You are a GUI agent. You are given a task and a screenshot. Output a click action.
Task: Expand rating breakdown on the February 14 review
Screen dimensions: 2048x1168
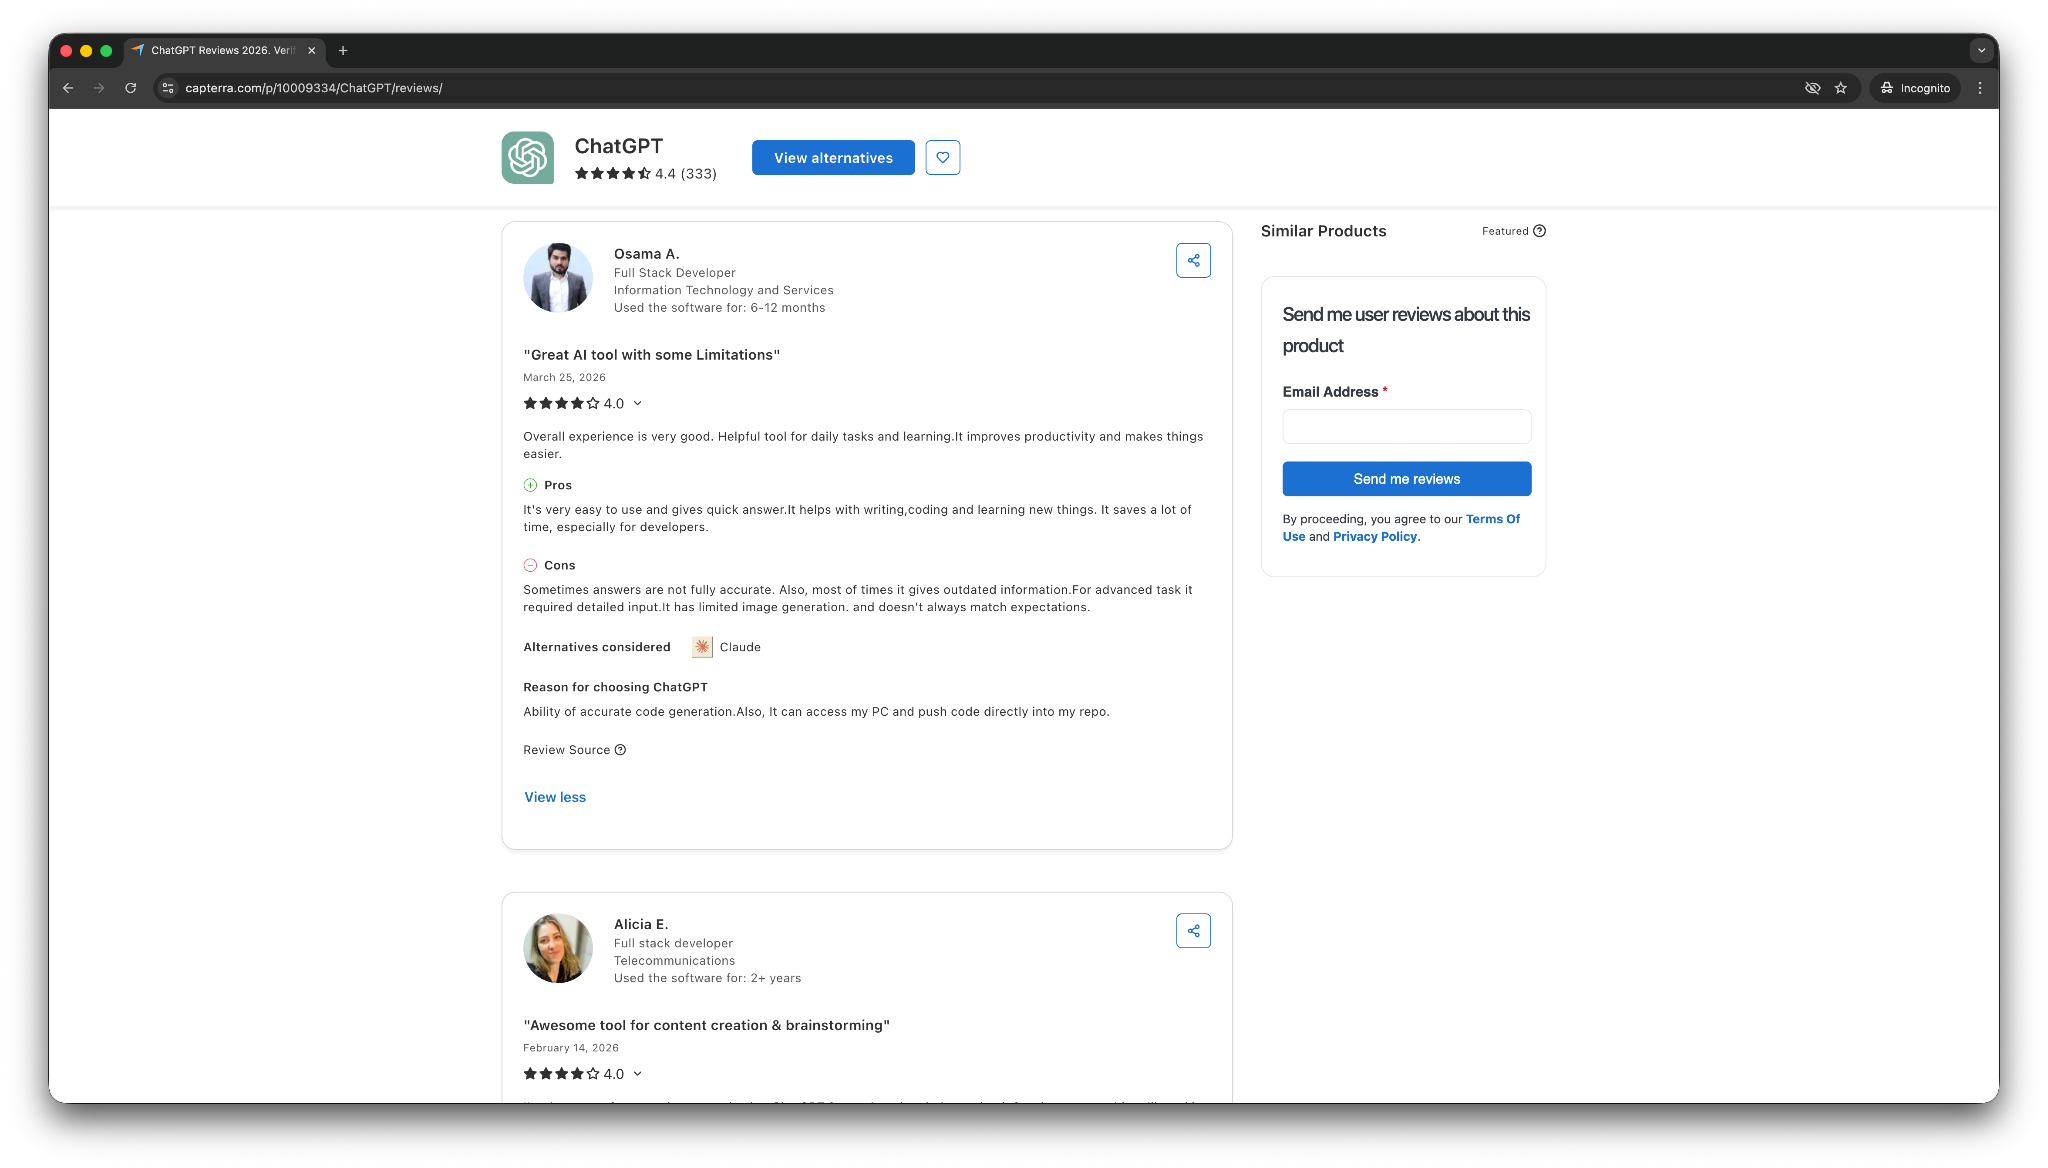pos(637,1074)
